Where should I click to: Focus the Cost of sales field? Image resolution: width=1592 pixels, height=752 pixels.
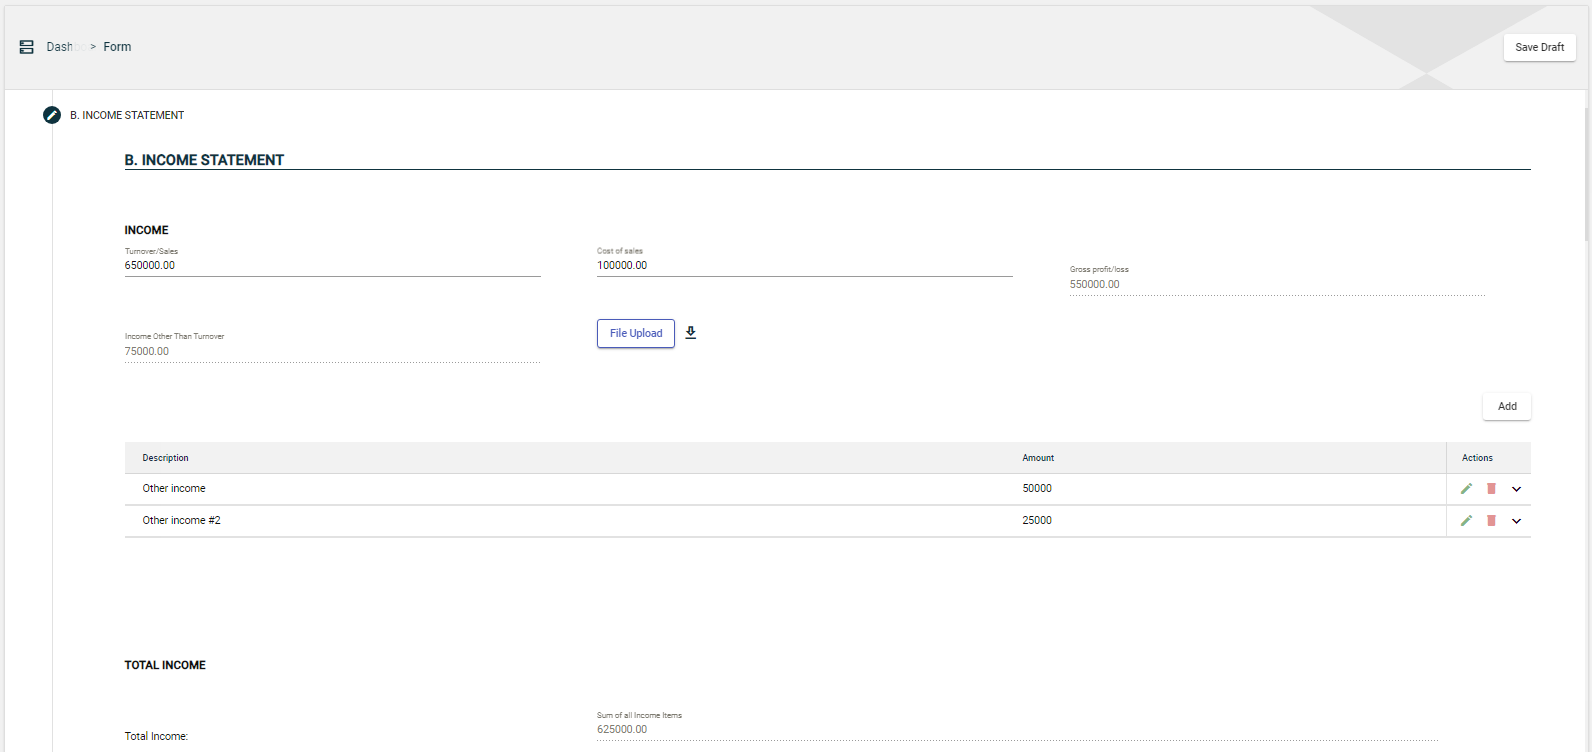[804, 266]
